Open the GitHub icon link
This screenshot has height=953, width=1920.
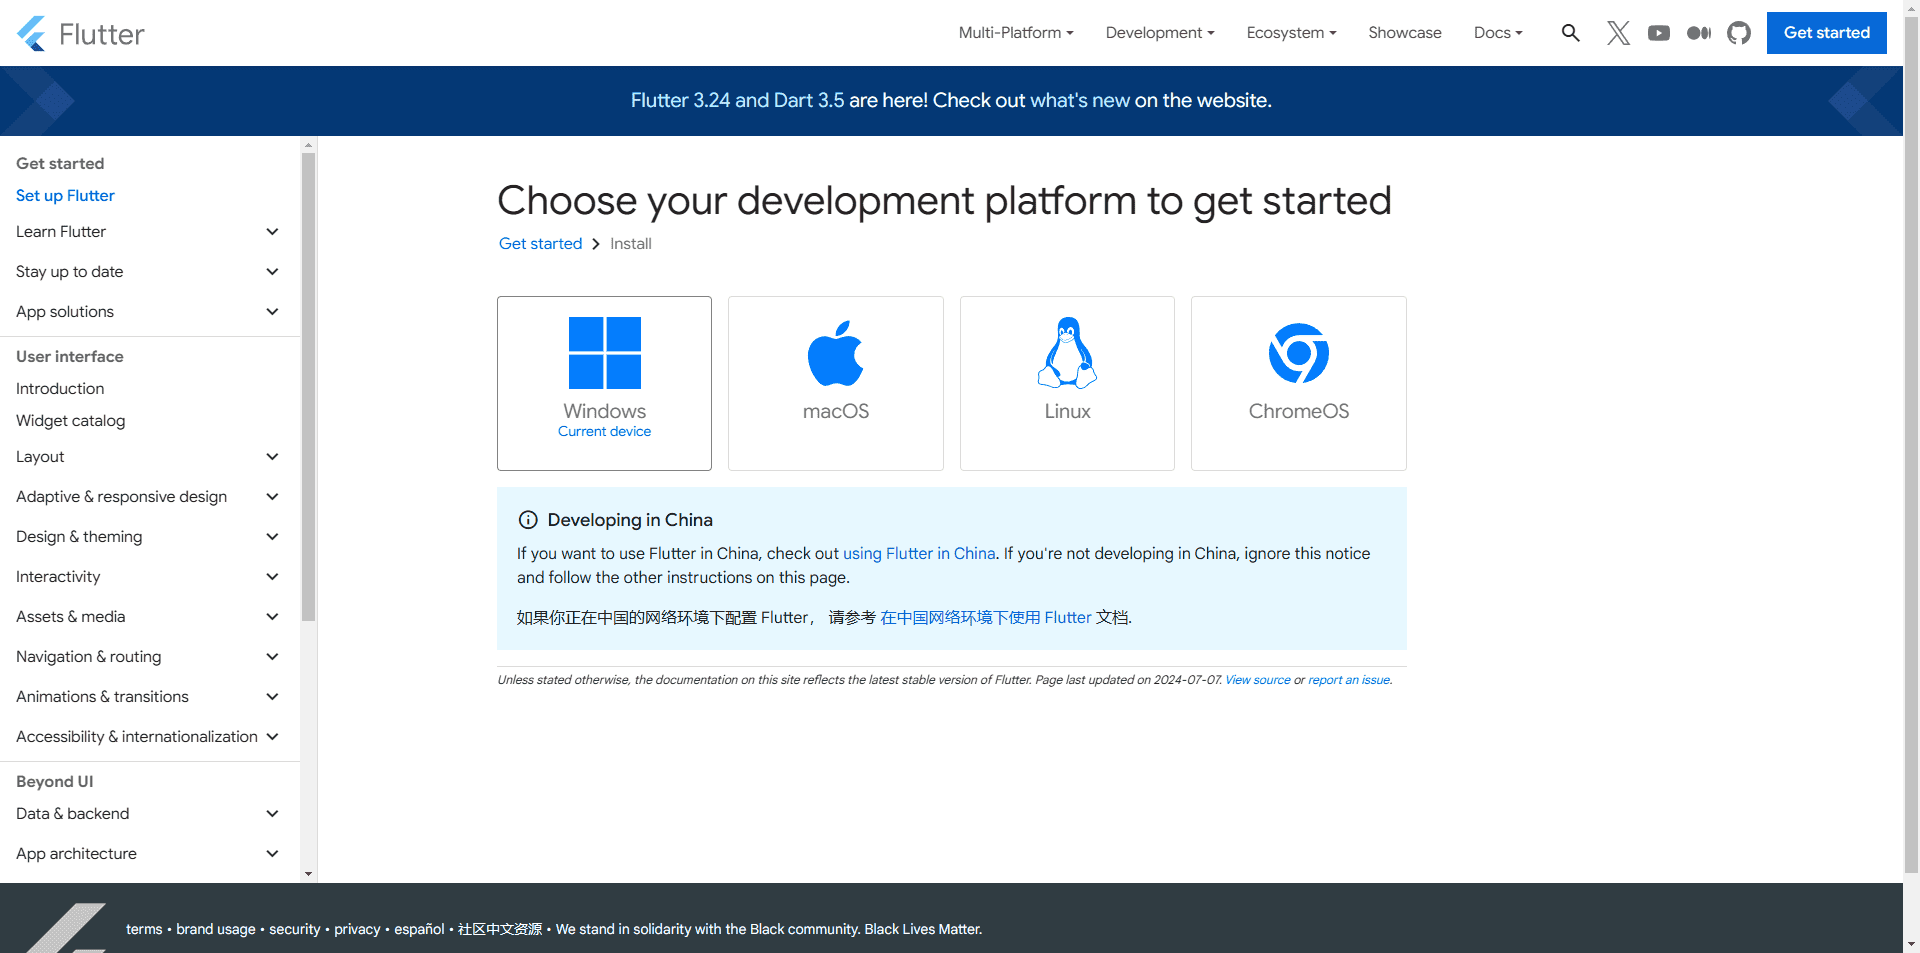pos(1739,33)
